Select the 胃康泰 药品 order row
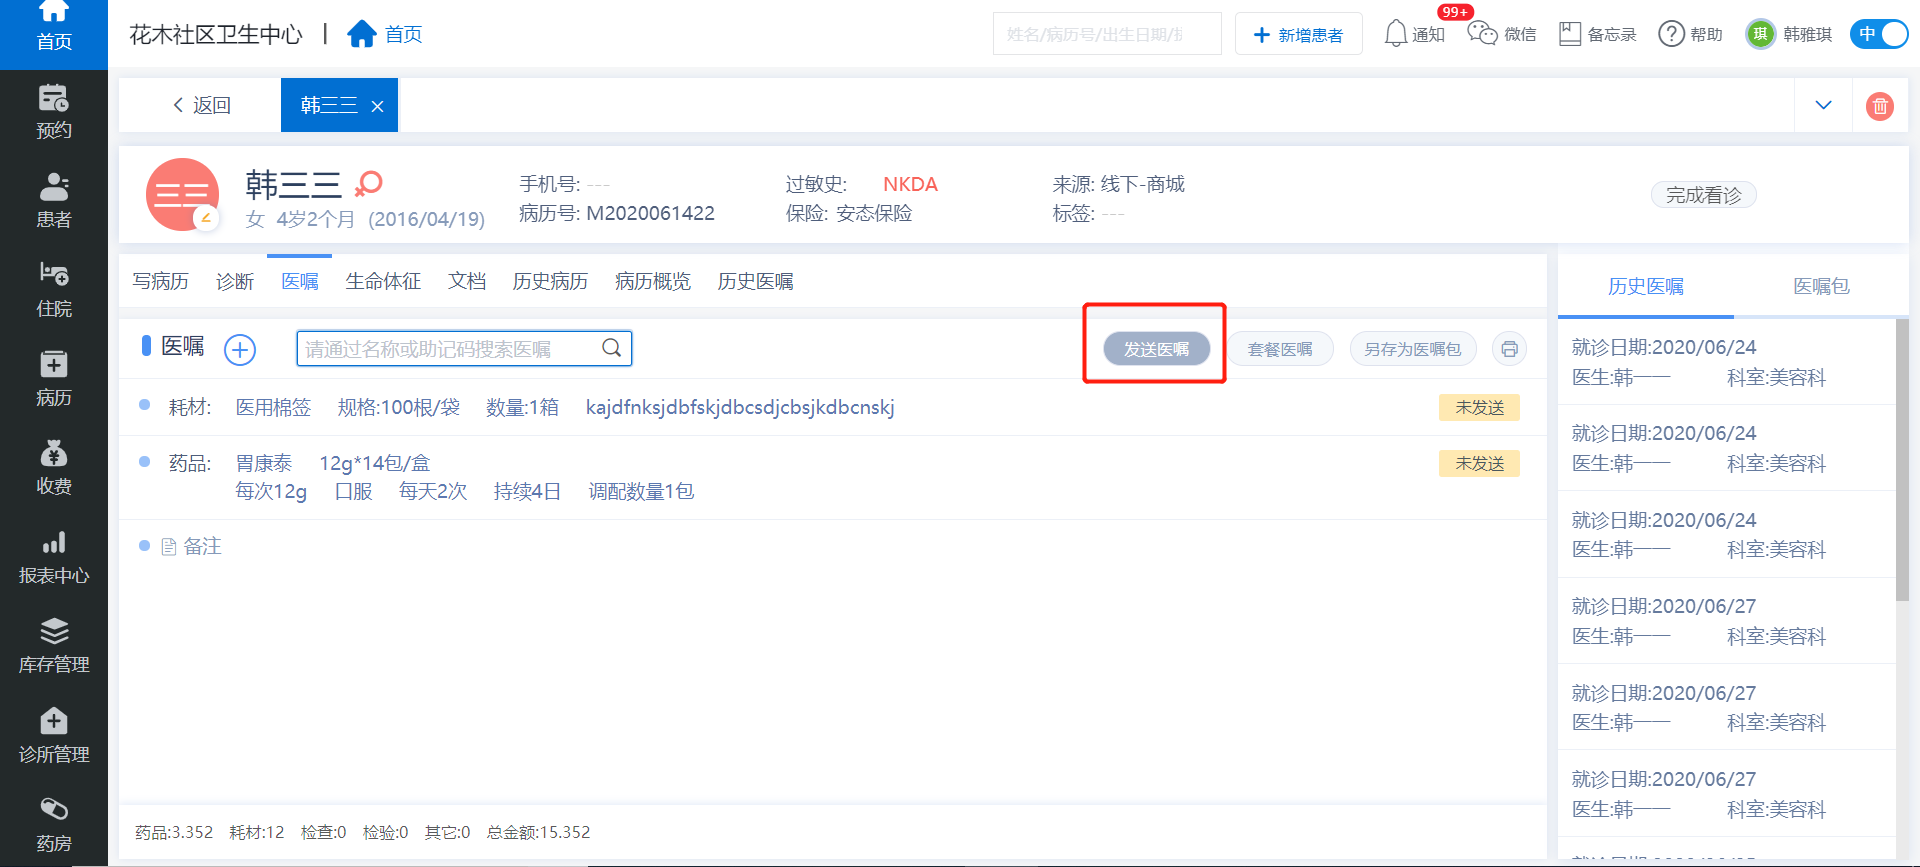This screenshot has height=867, width=1920. pos(832,478)
